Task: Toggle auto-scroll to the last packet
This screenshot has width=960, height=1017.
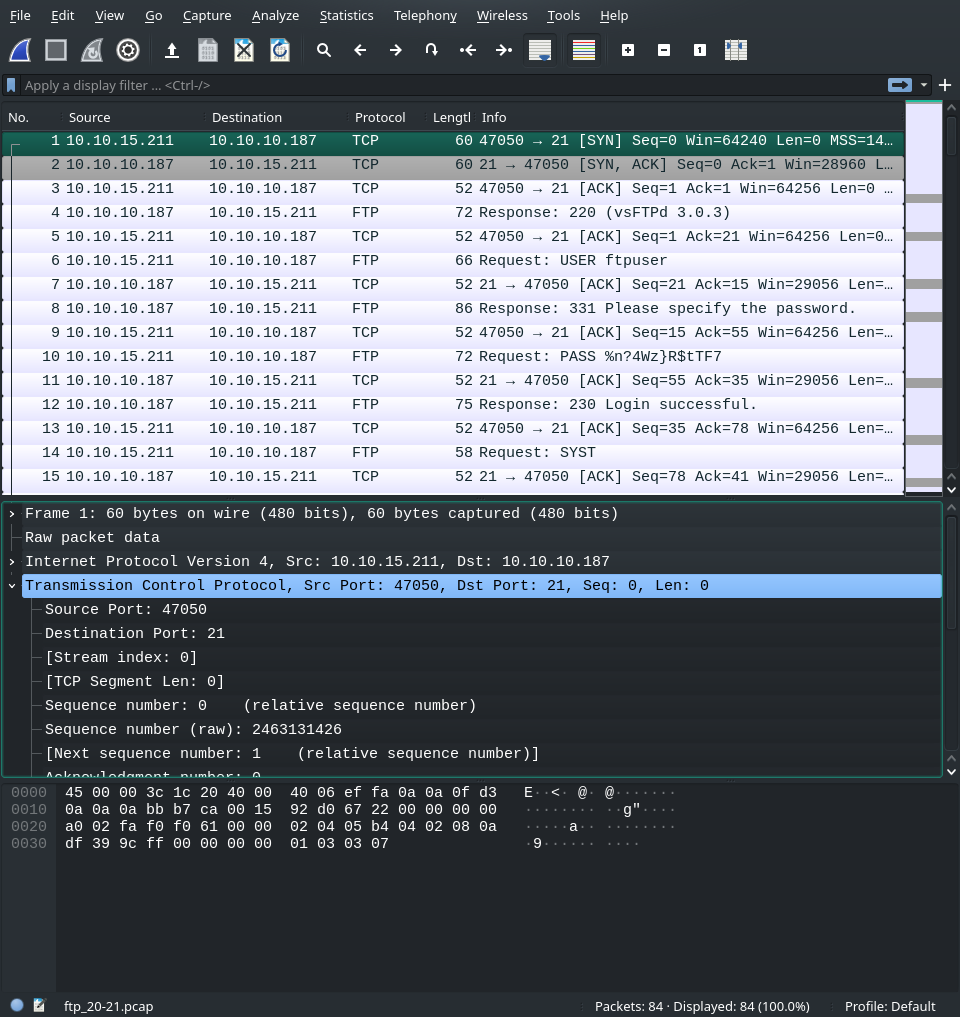Action: coord(540,50)
